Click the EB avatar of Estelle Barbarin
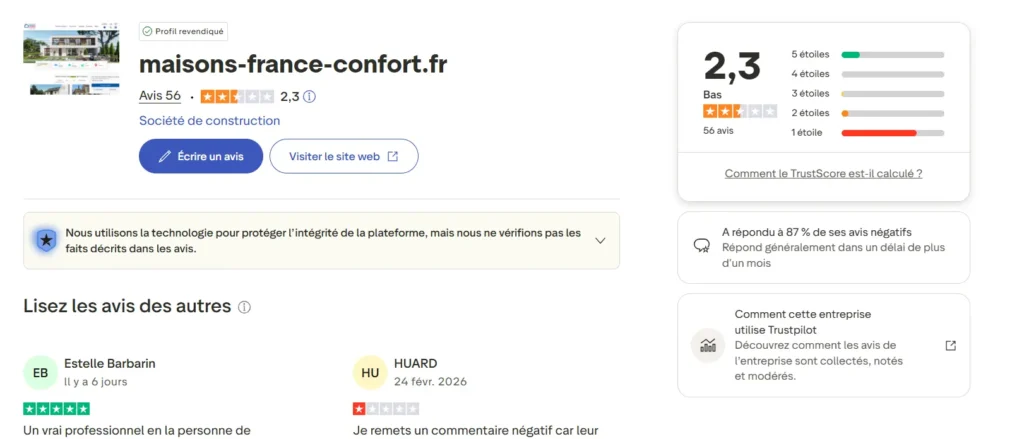The height and width of the screenshot is (439, 1024). pos(40,372)
